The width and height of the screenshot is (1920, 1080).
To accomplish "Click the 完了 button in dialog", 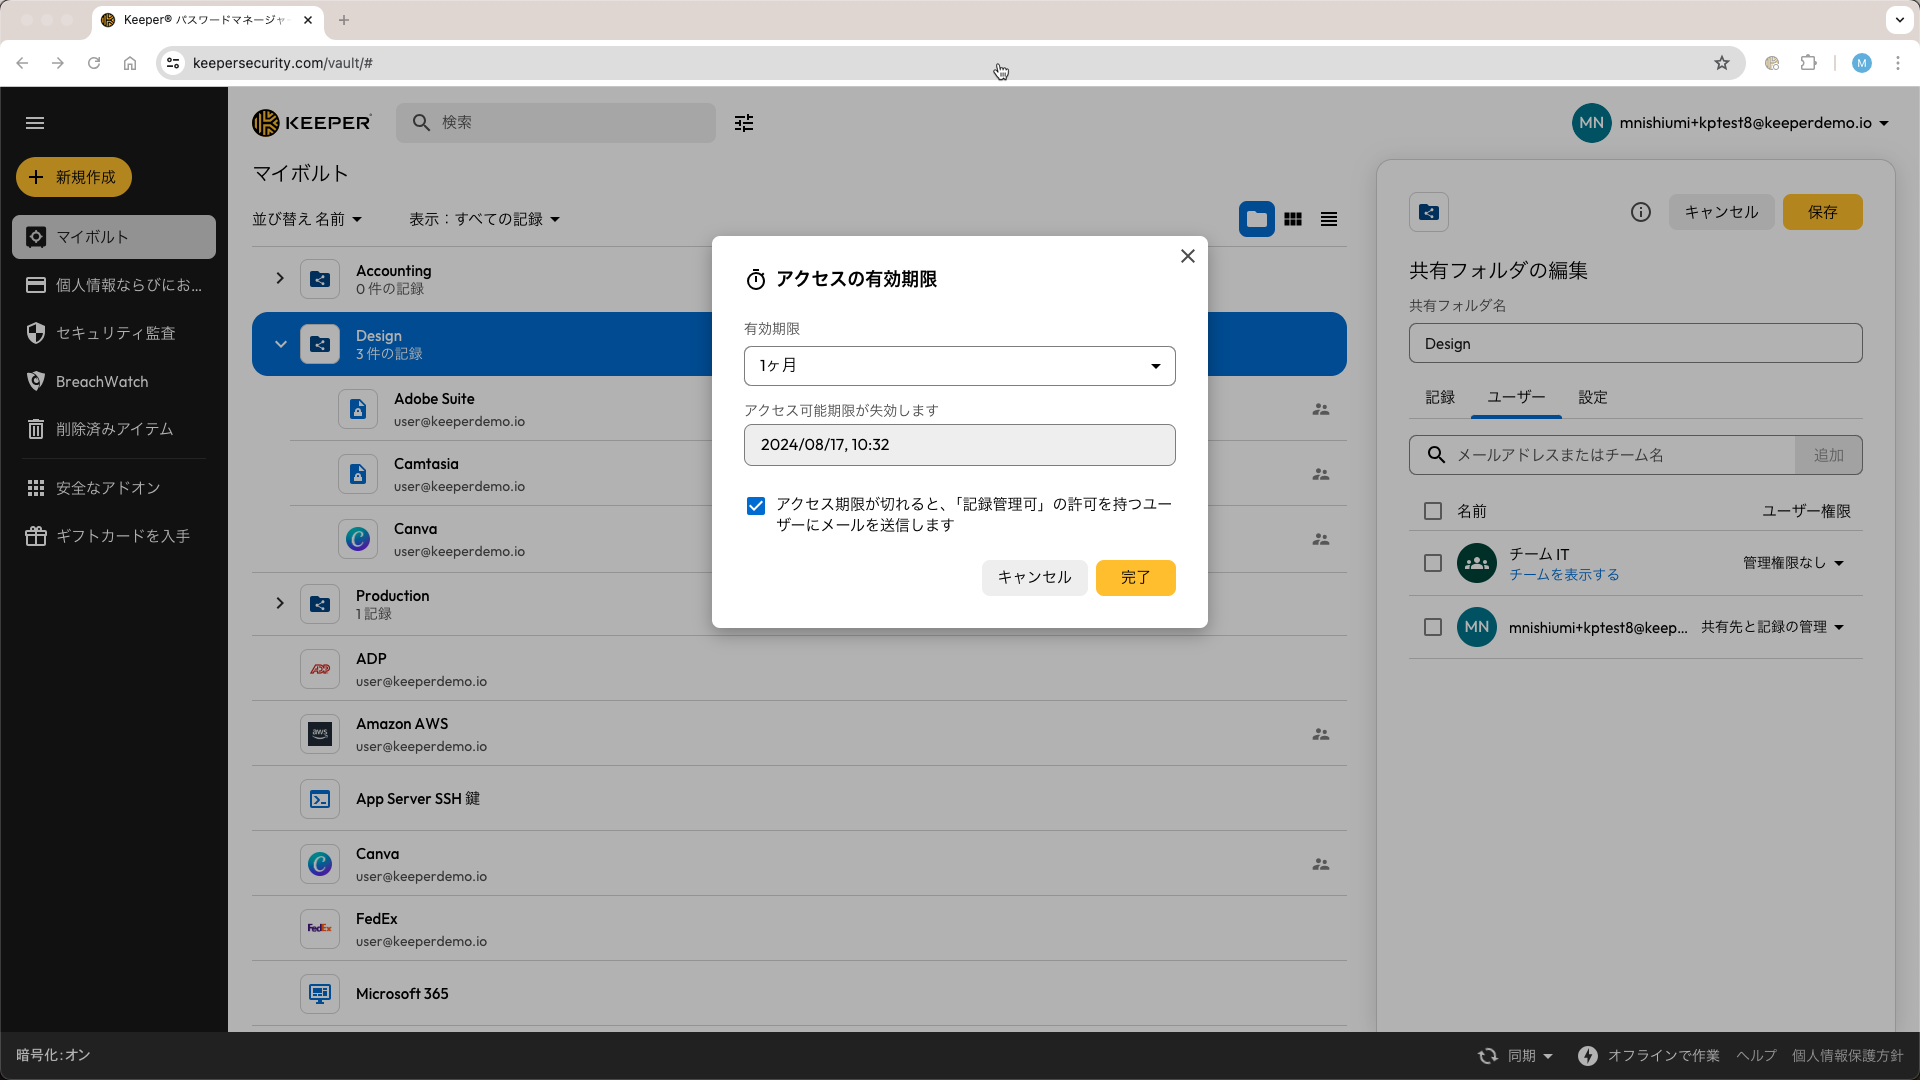I will (1135, 577).
